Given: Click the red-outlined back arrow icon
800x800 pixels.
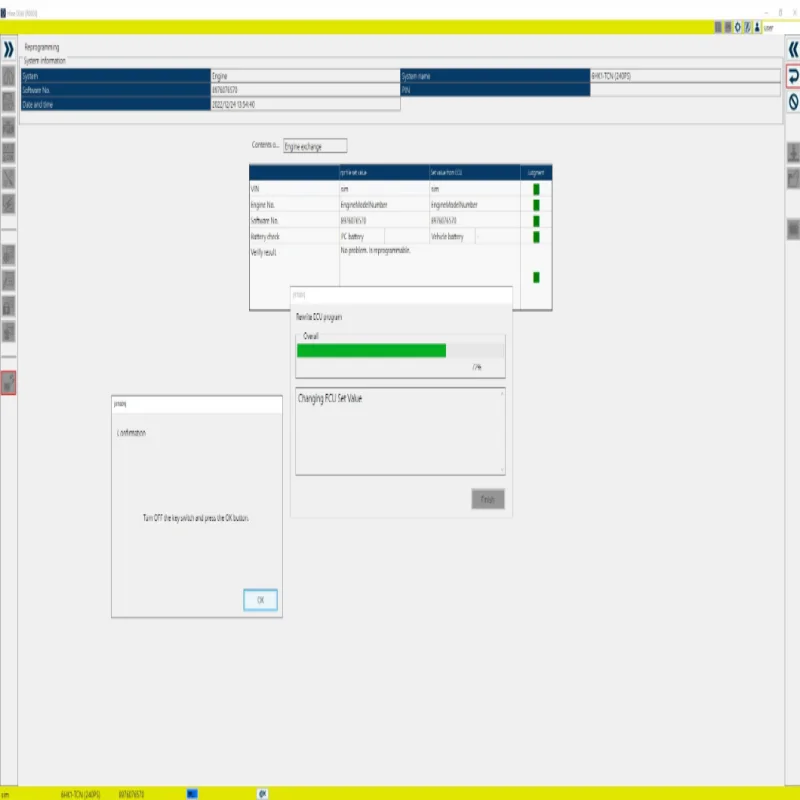Looking at the screenshot, I should (793, 76).
